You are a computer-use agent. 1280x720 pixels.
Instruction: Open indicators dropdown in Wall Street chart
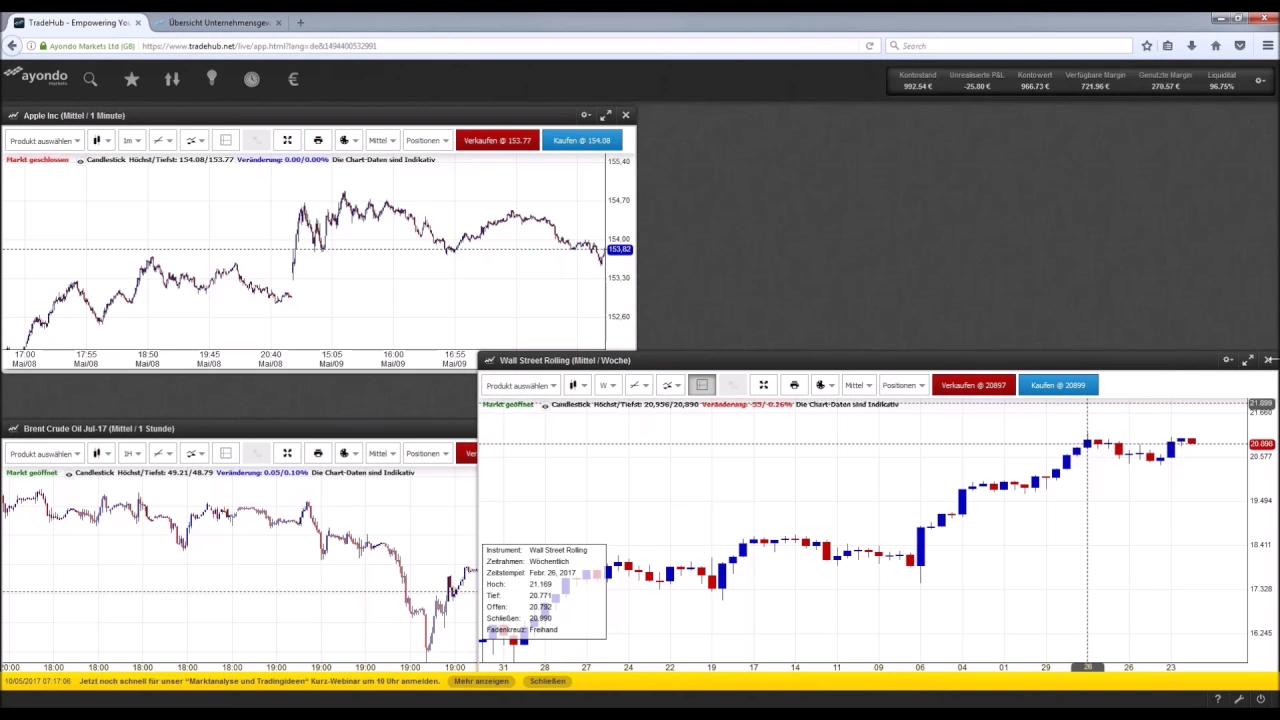(669, 385)
